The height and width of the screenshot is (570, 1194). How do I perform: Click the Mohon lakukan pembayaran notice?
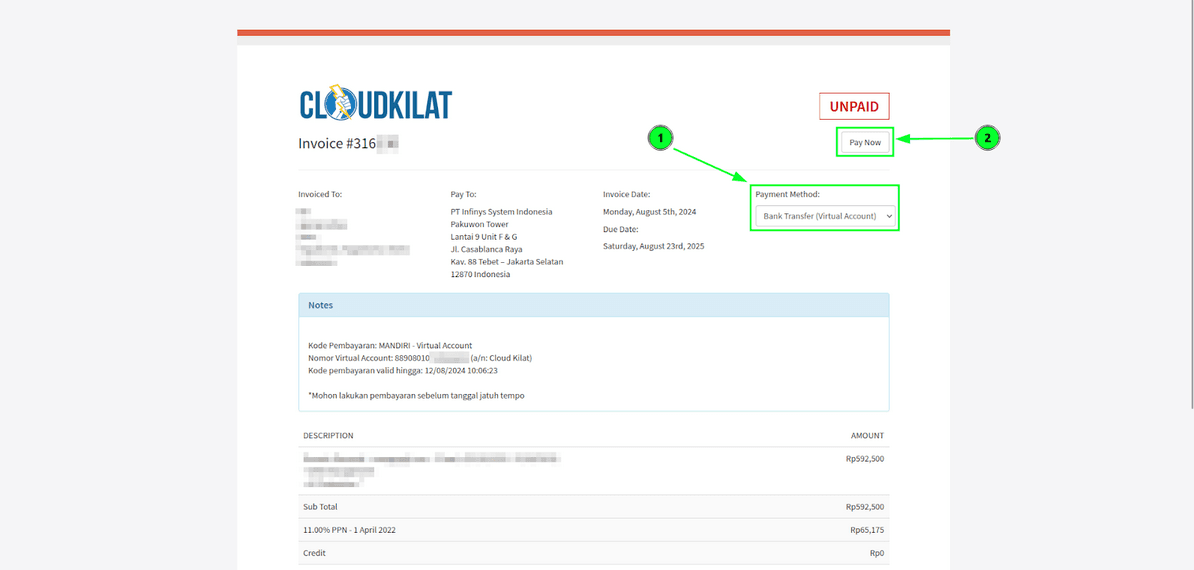(417, 396)
